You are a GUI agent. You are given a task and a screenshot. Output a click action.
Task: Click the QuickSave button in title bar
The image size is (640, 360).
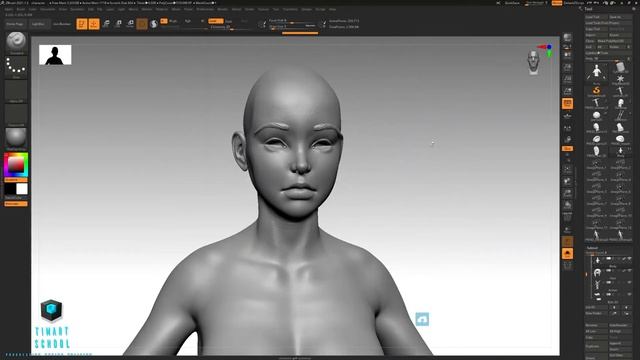click(x=512, y=3)
